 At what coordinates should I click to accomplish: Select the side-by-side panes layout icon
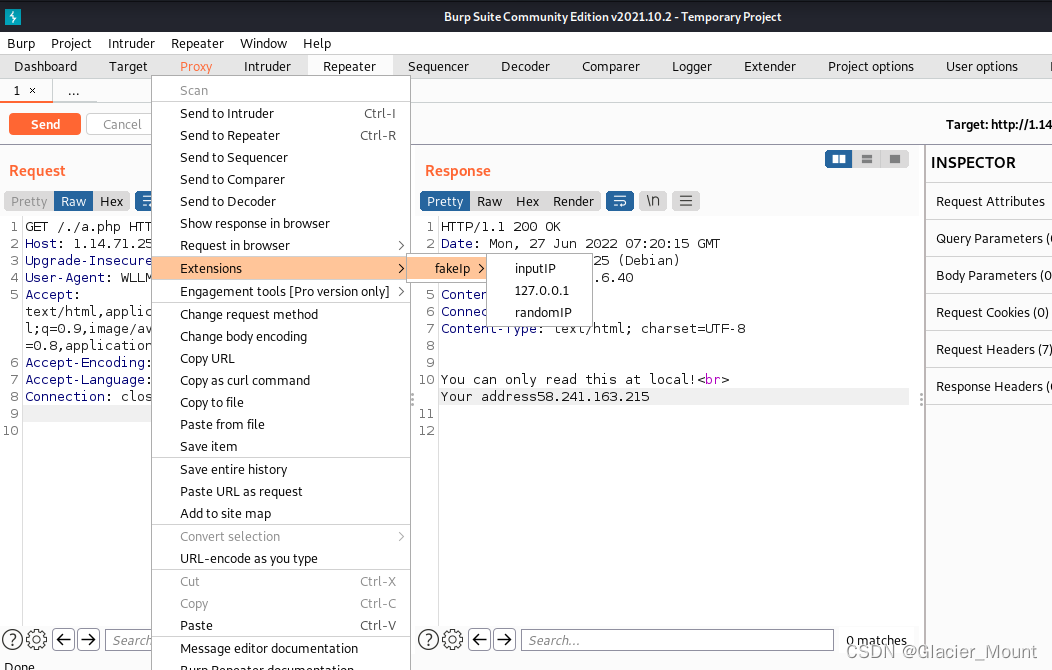(838, 158)
